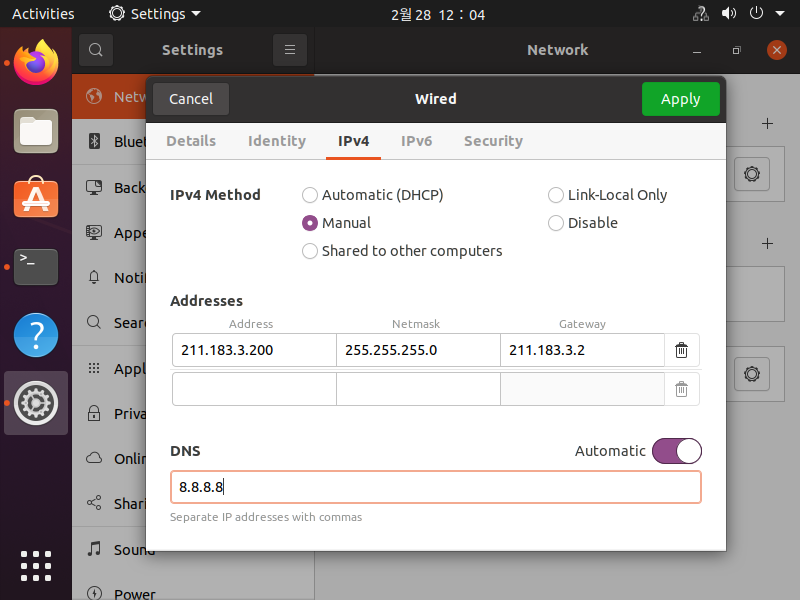Click the volume speaker icon

point(729,14)
